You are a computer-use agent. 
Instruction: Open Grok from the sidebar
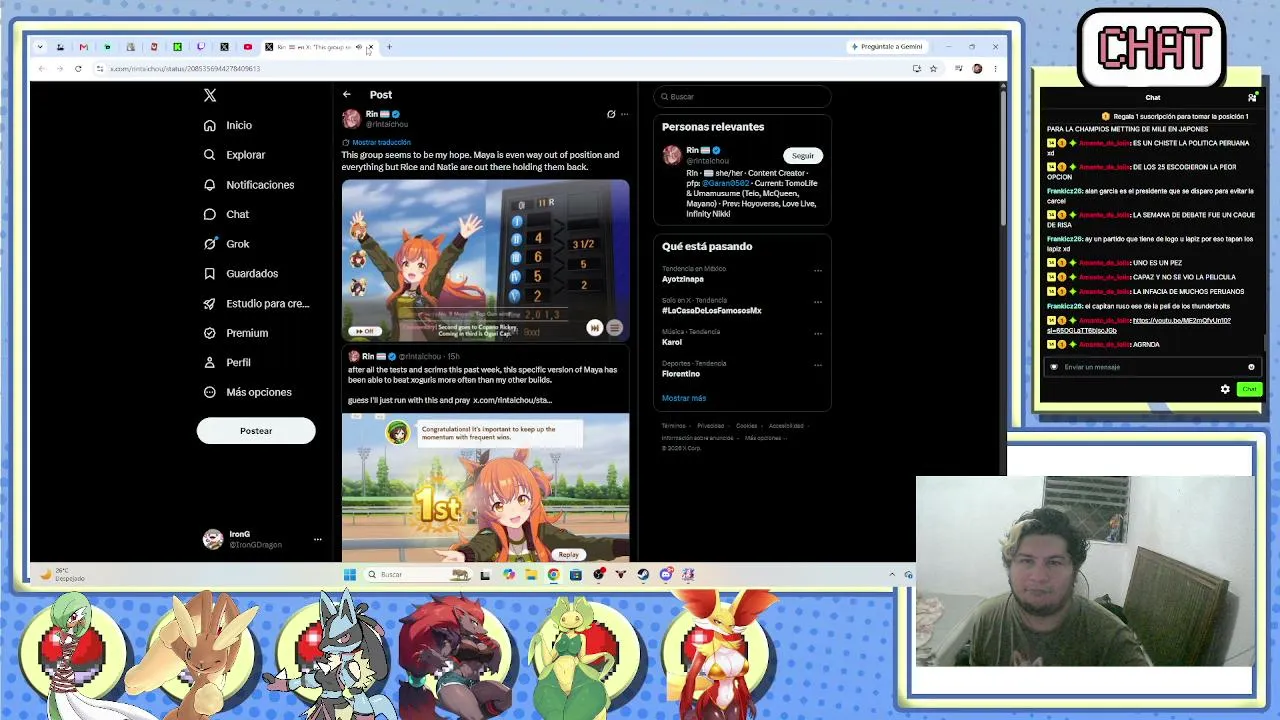(226, 244)
